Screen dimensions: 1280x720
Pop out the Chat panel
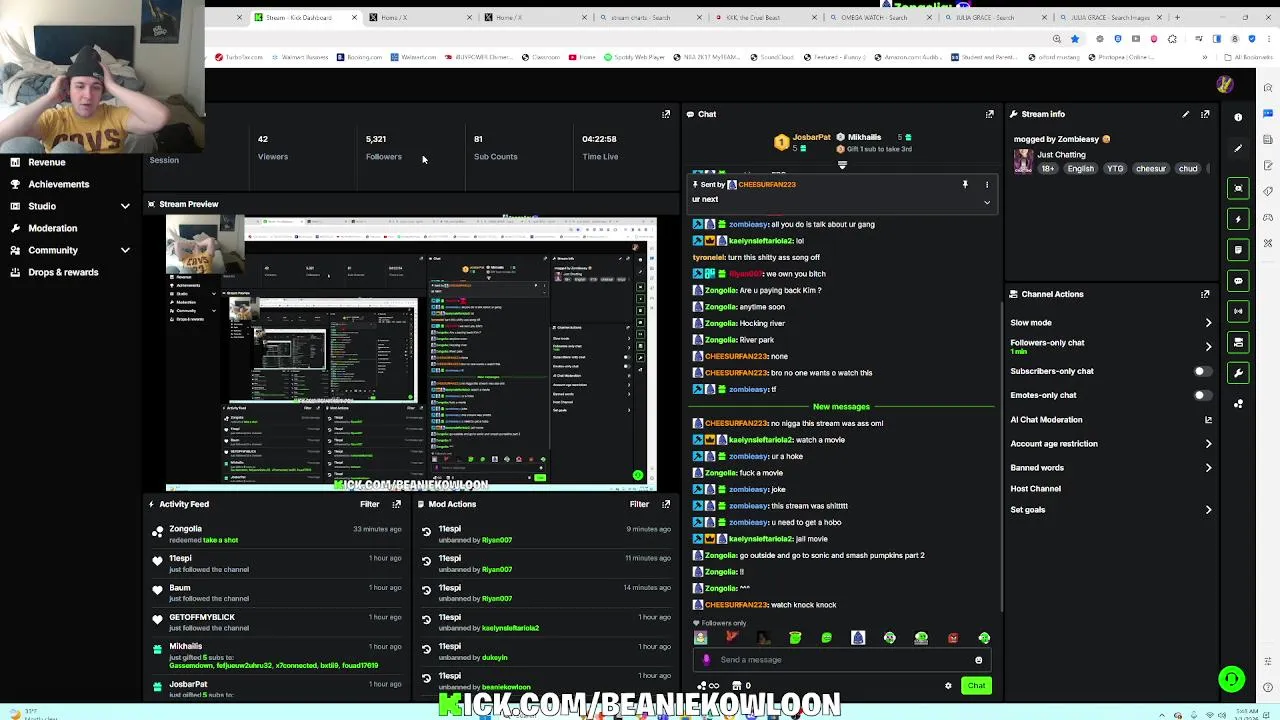990,114
